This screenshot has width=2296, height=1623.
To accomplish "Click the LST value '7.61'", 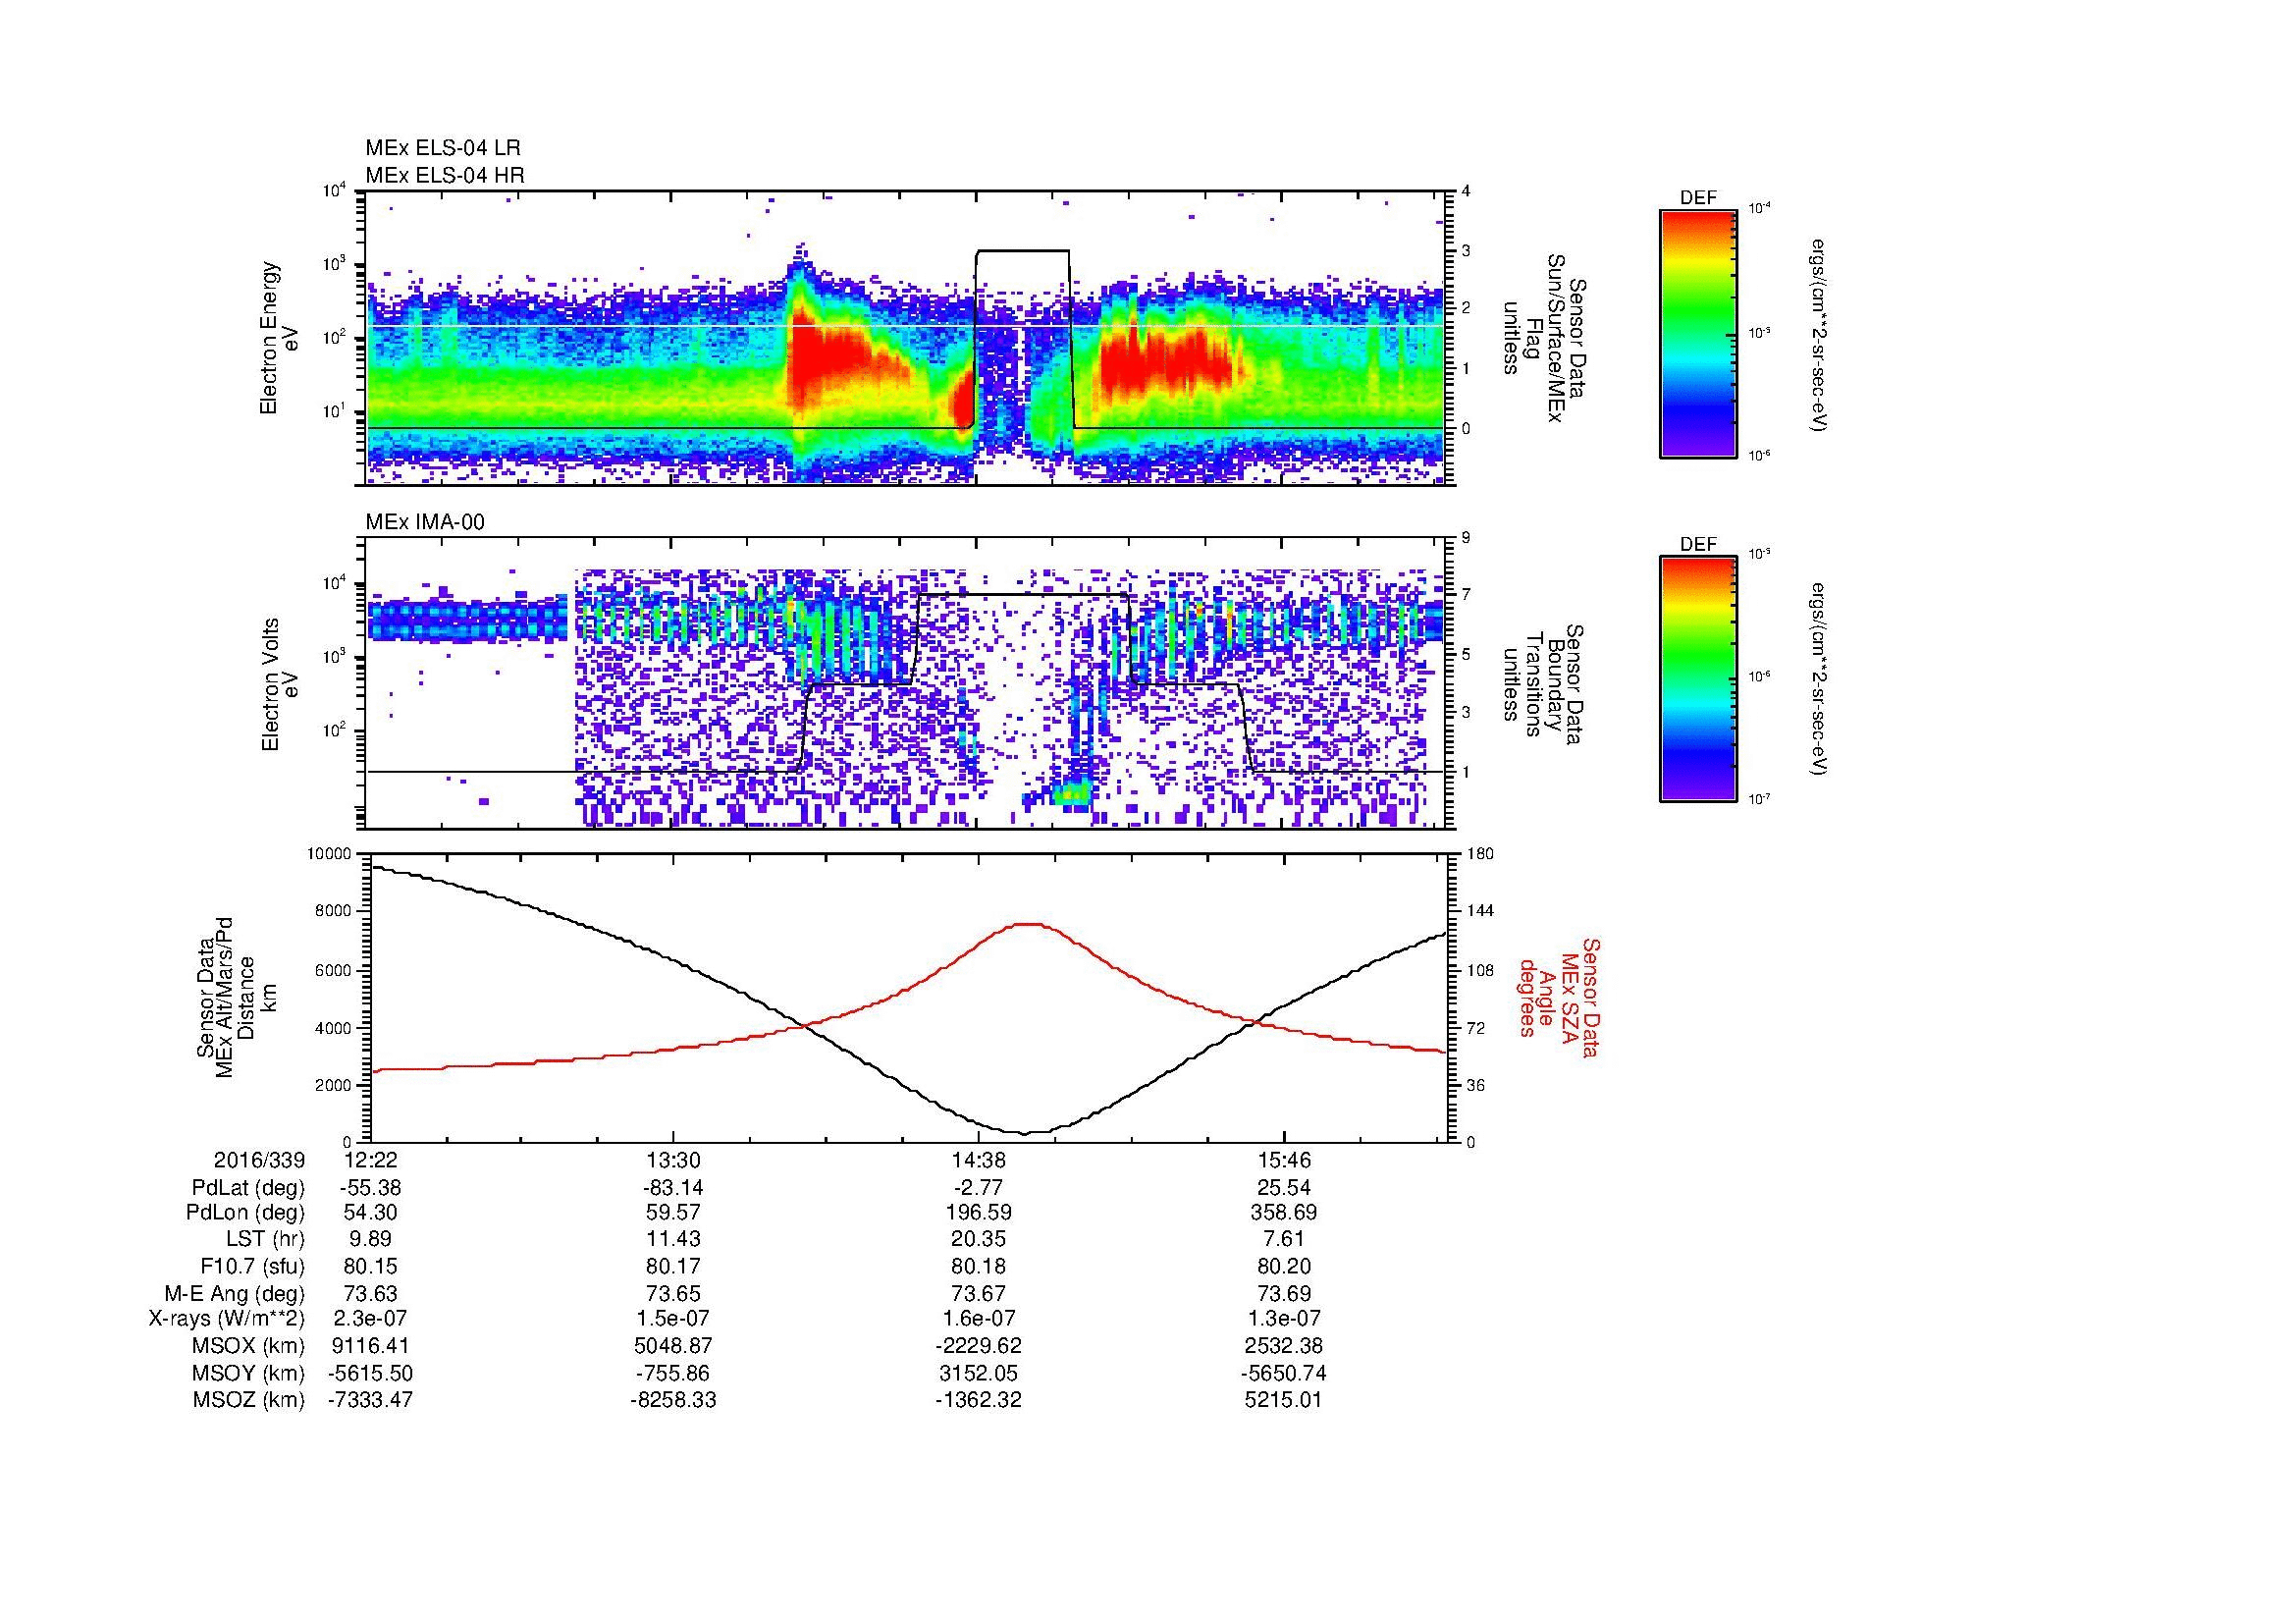I will pos(1284,1239).
